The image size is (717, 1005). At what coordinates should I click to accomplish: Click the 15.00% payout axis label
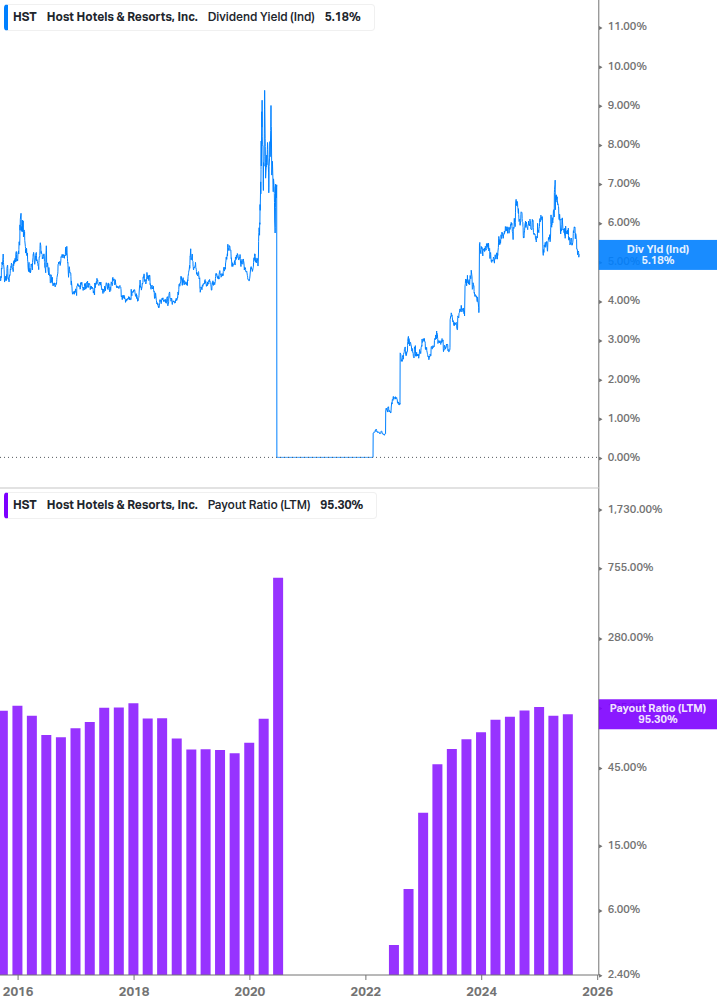point(627,845)
